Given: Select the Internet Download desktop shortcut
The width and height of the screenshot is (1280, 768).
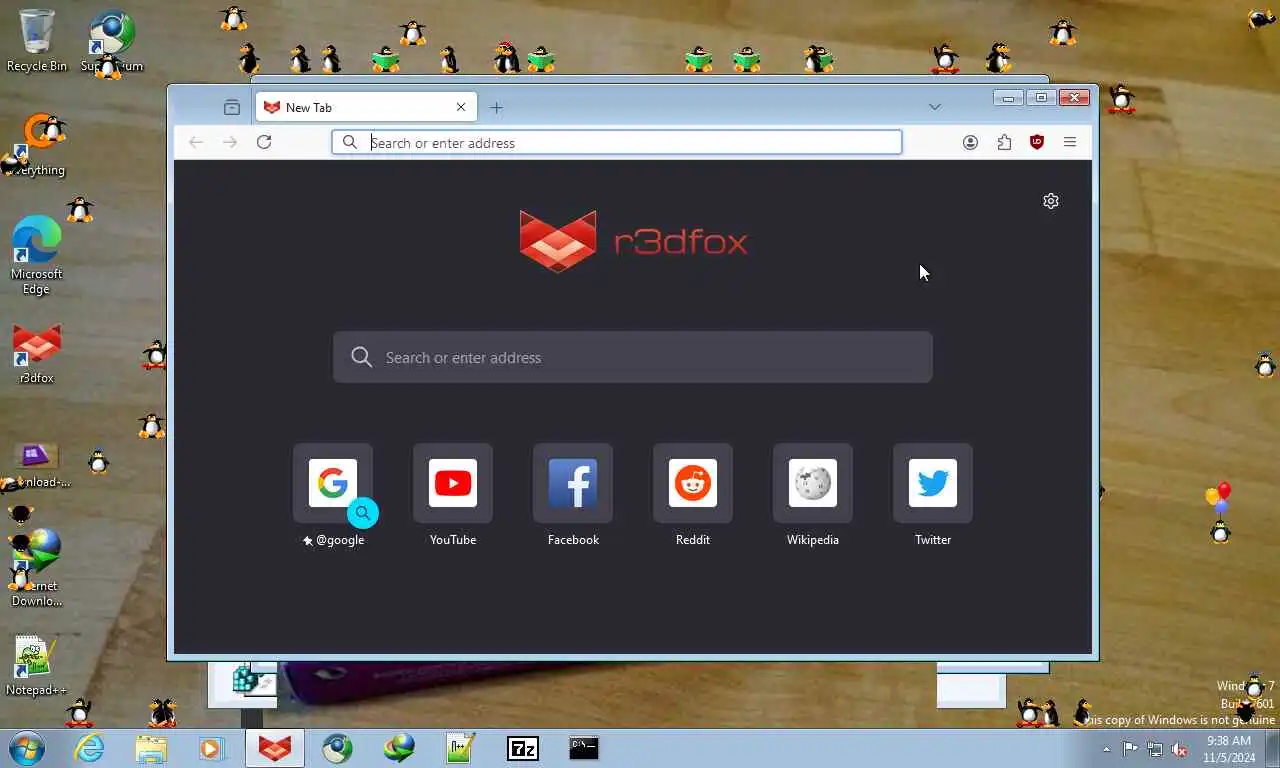Looking at the screenshot, I should tap(36, 568).
